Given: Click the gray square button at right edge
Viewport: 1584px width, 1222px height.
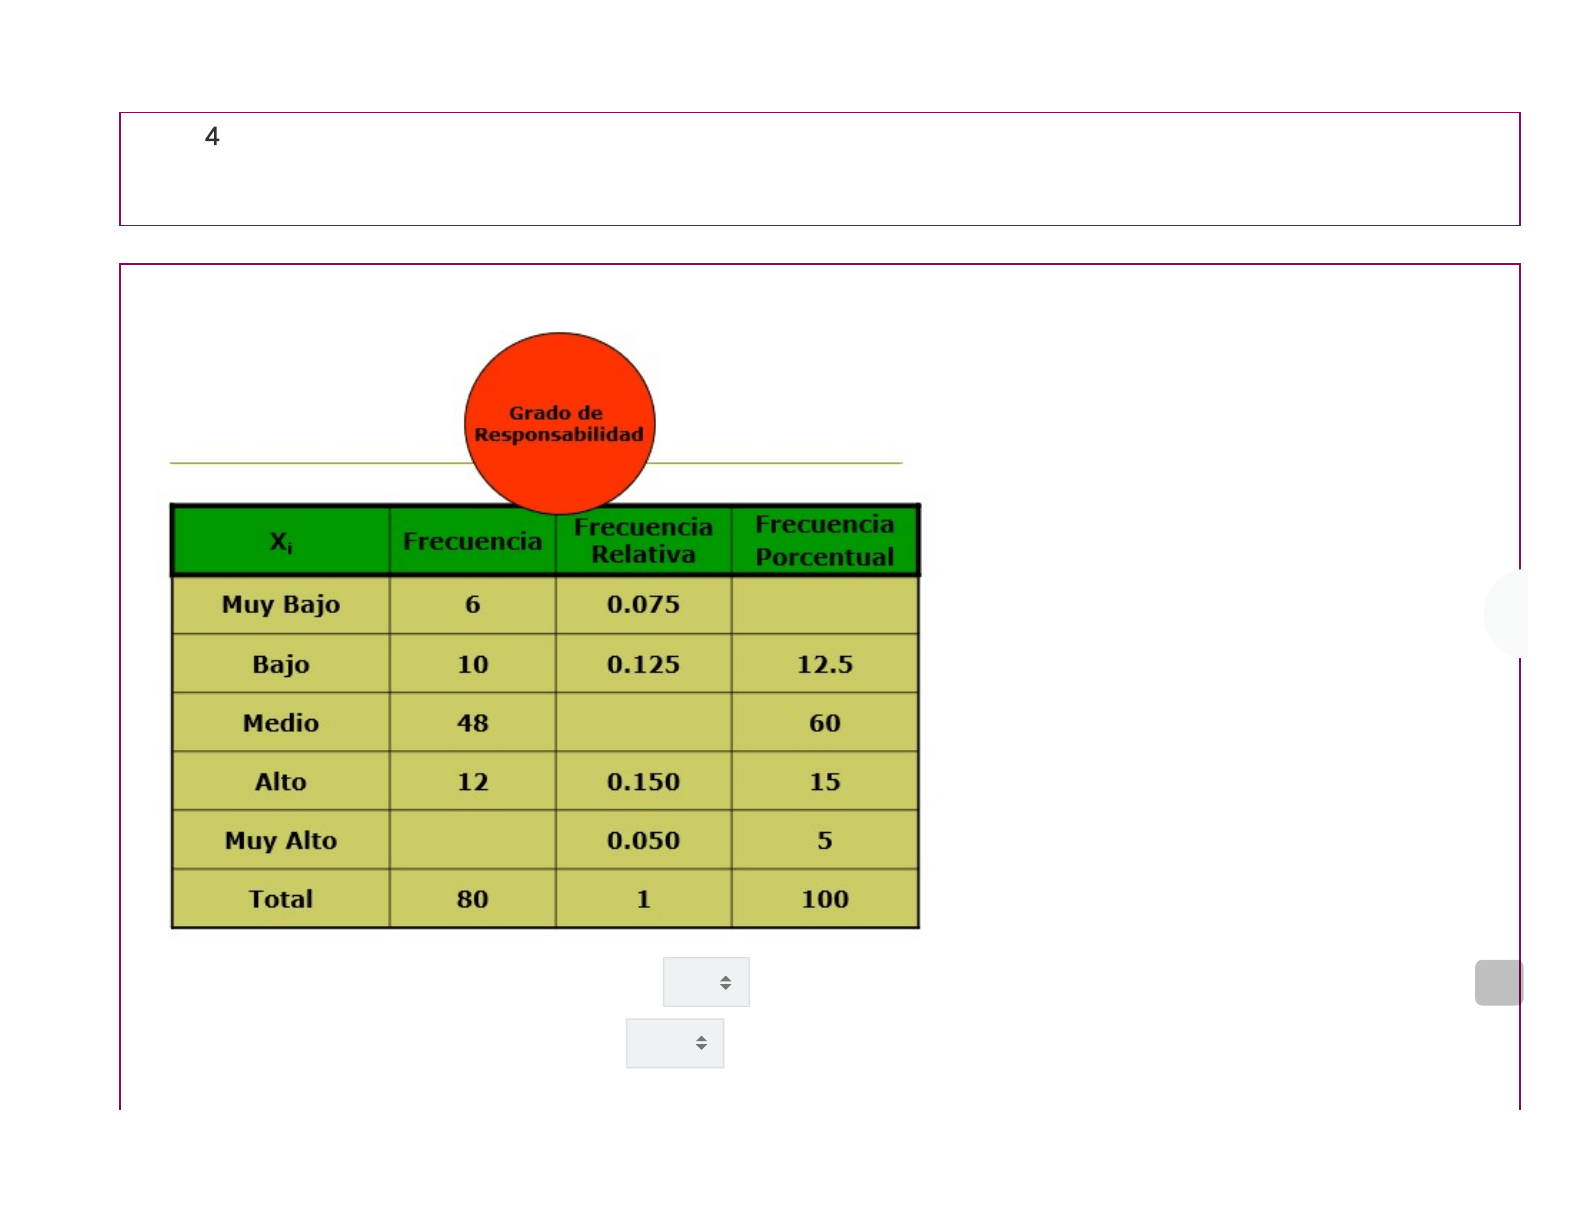Looking at the screenshot, I should coord(1498,982).
